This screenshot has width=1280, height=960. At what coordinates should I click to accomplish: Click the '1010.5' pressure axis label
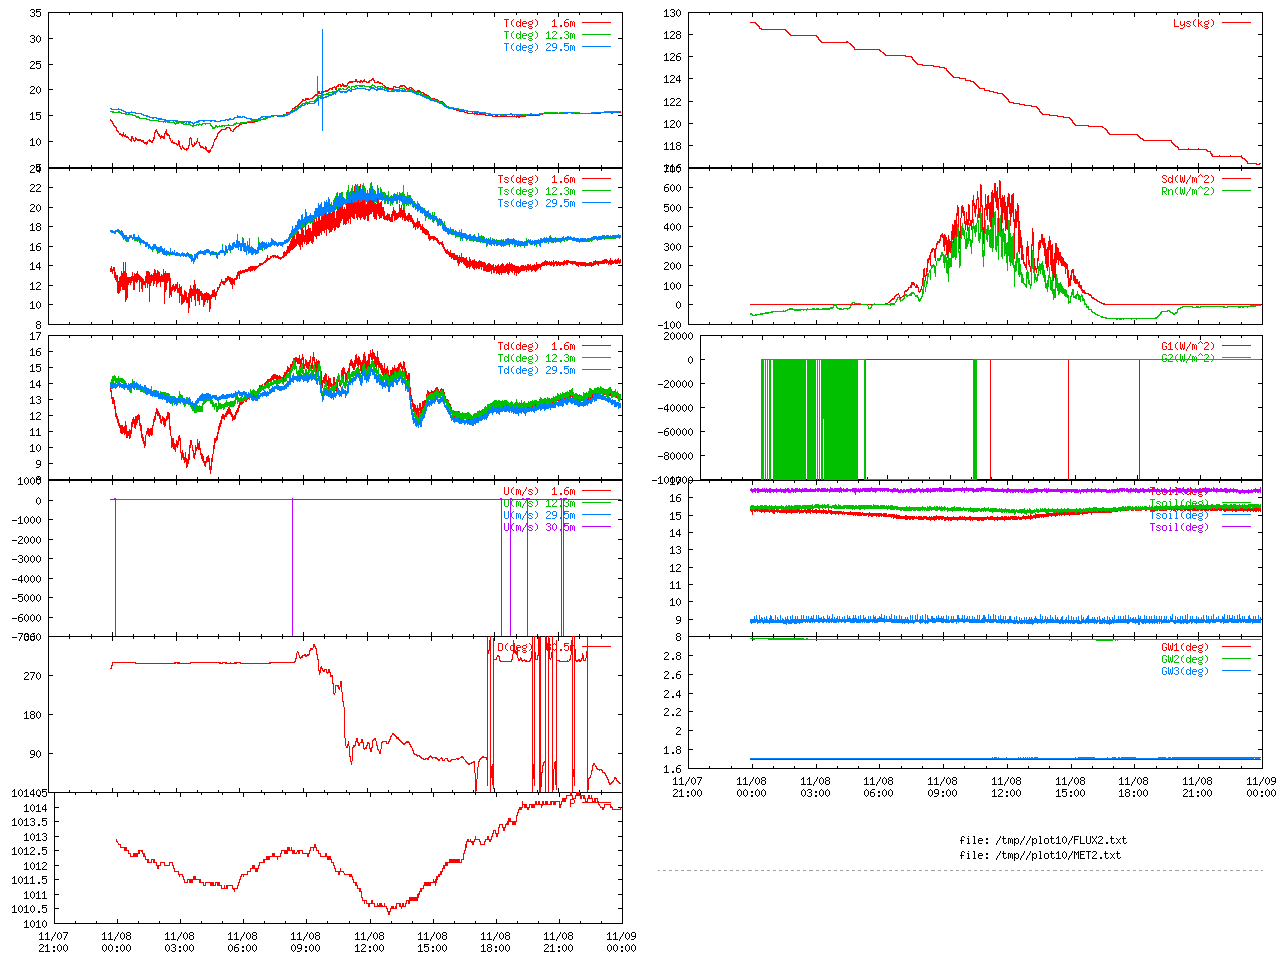pyautogui.click(x=29, y=910)
